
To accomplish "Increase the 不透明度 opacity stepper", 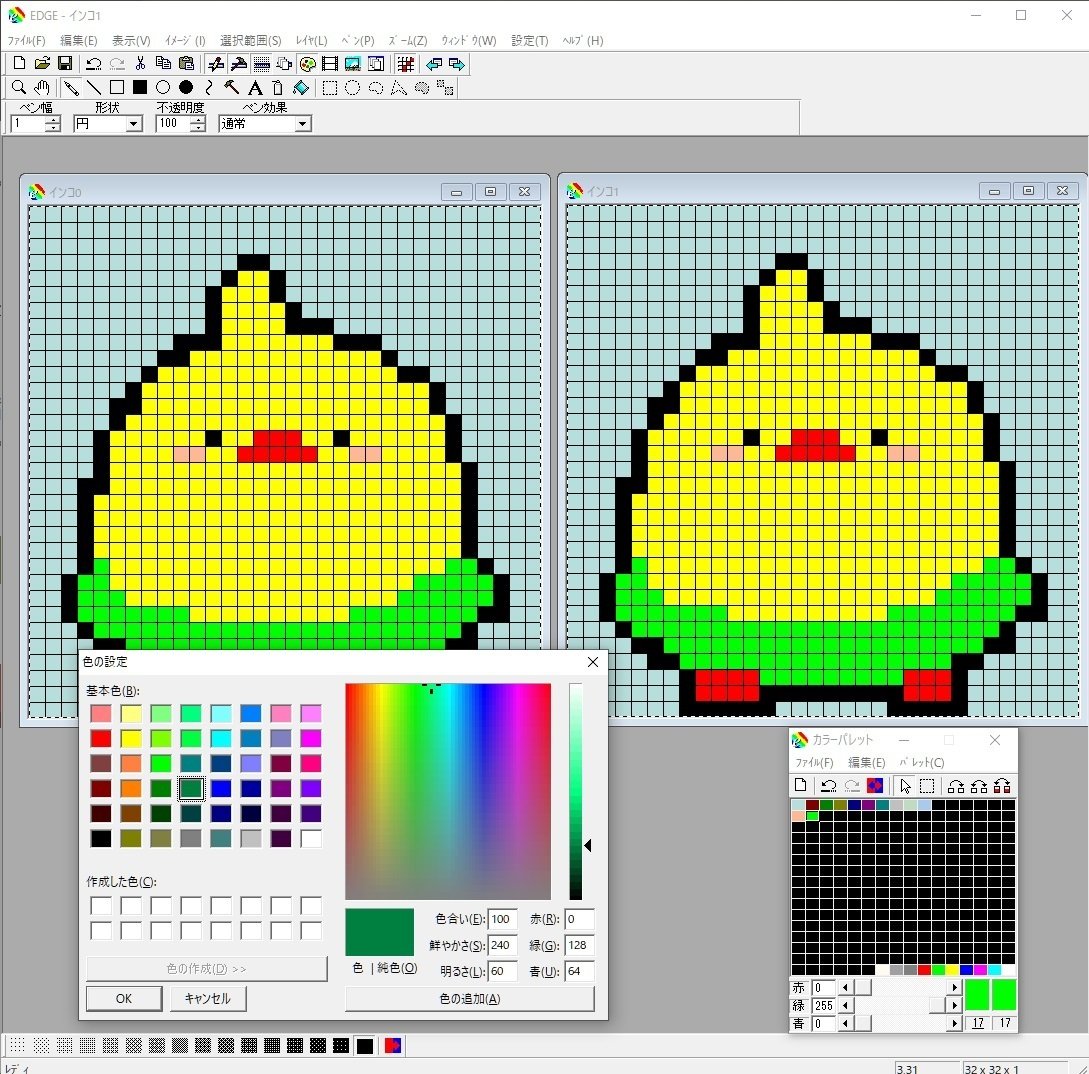I will pos(198,119).
